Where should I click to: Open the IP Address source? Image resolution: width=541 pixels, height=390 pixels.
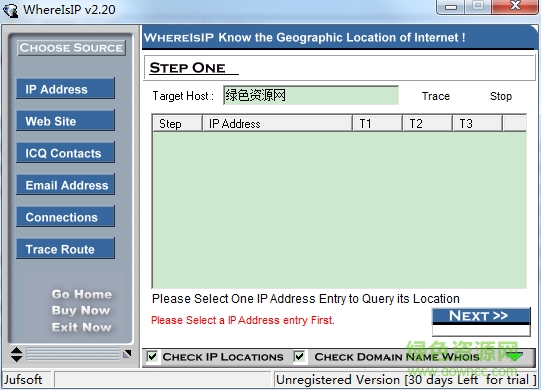point(65,89)
